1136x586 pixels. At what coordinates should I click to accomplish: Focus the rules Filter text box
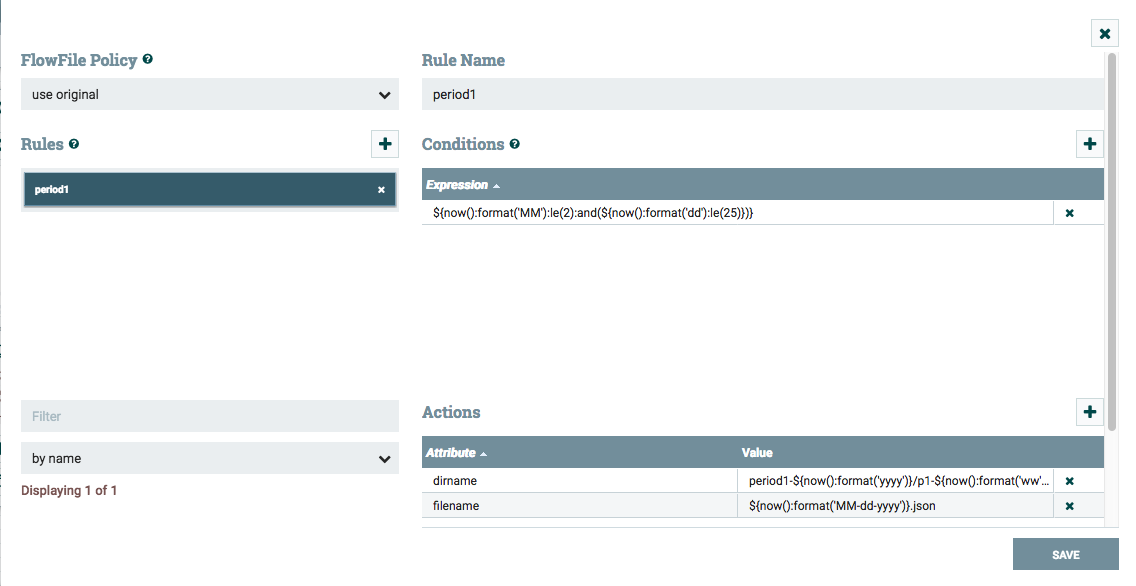[x=210, y=416]
